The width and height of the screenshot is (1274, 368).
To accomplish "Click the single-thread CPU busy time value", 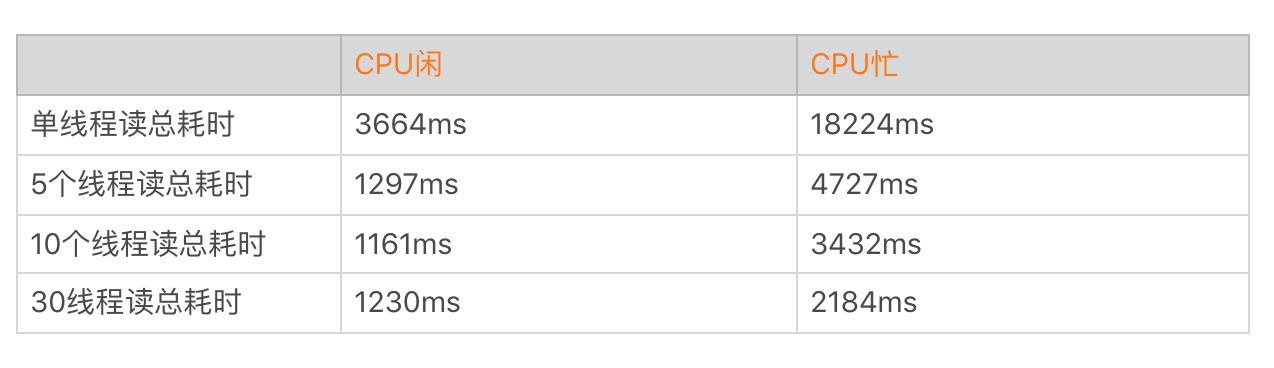I will click(x=872, y=125).
